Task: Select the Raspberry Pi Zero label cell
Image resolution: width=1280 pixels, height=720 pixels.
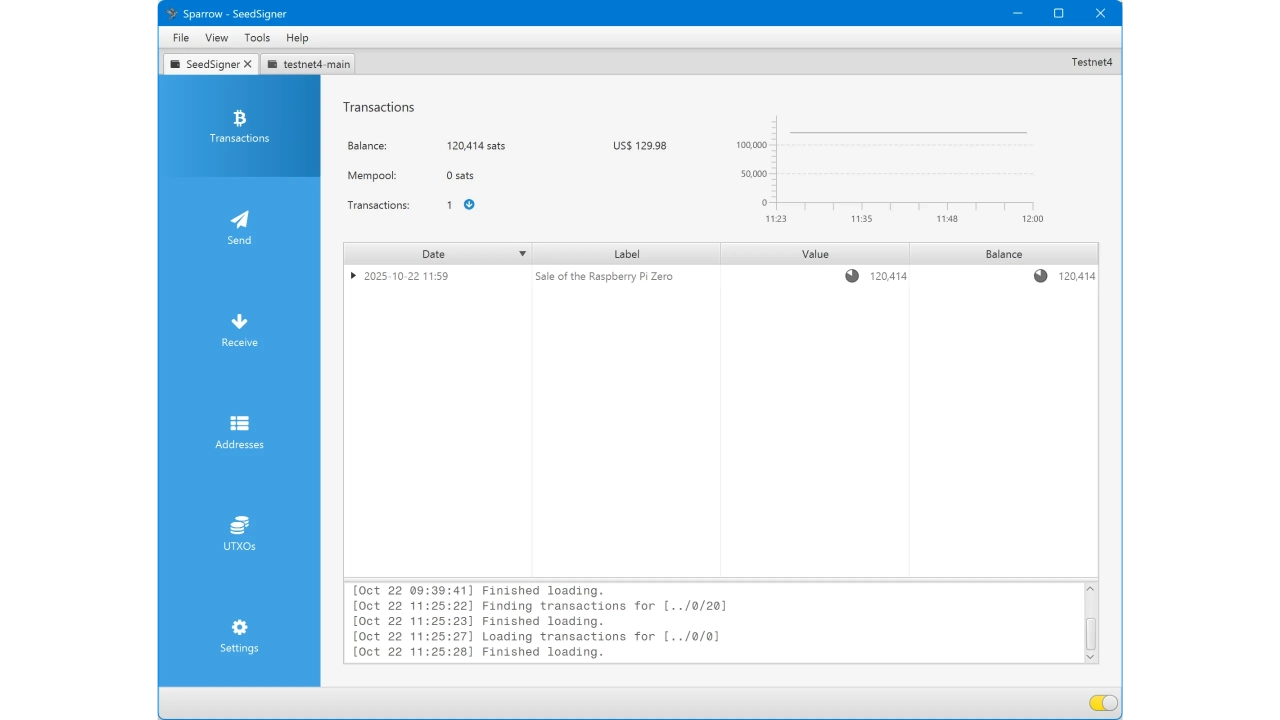Action: coord(604,276)
